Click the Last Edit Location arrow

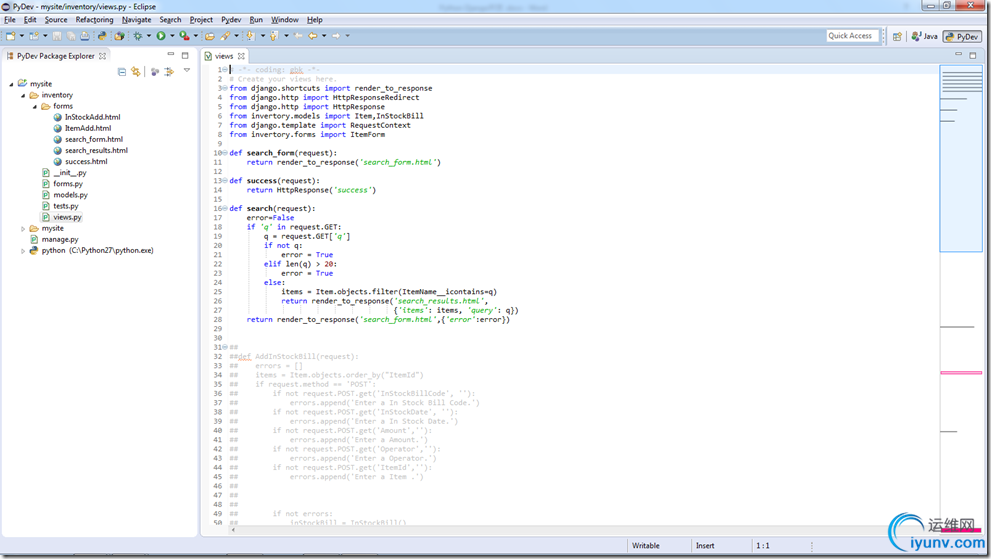click(x=298, y=36)
